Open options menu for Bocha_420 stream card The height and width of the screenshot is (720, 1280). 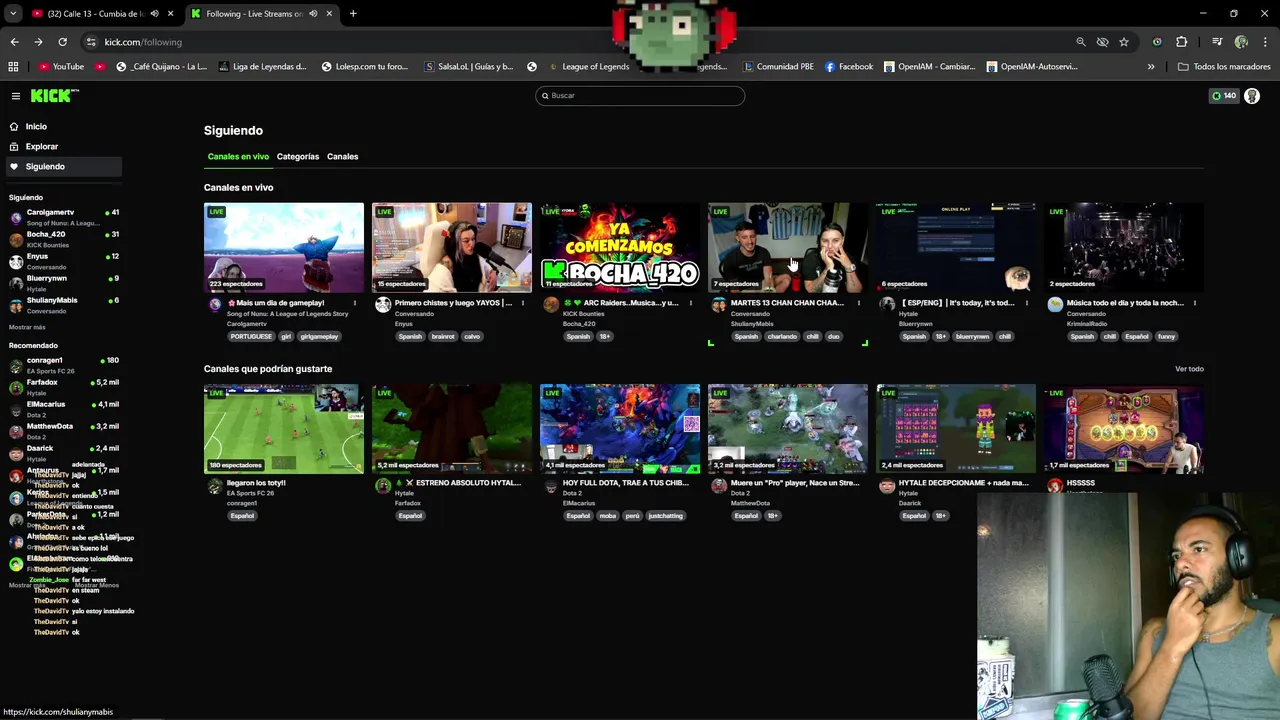tap(691, 303)
